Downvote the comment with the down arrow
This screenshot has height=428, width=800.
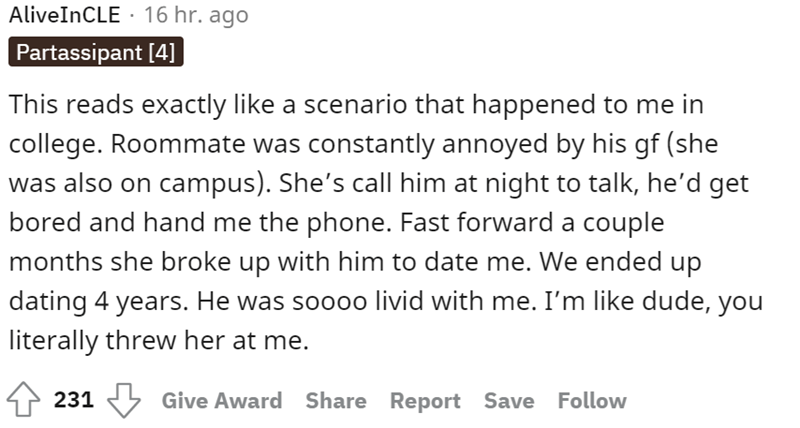tap(123, 401)
